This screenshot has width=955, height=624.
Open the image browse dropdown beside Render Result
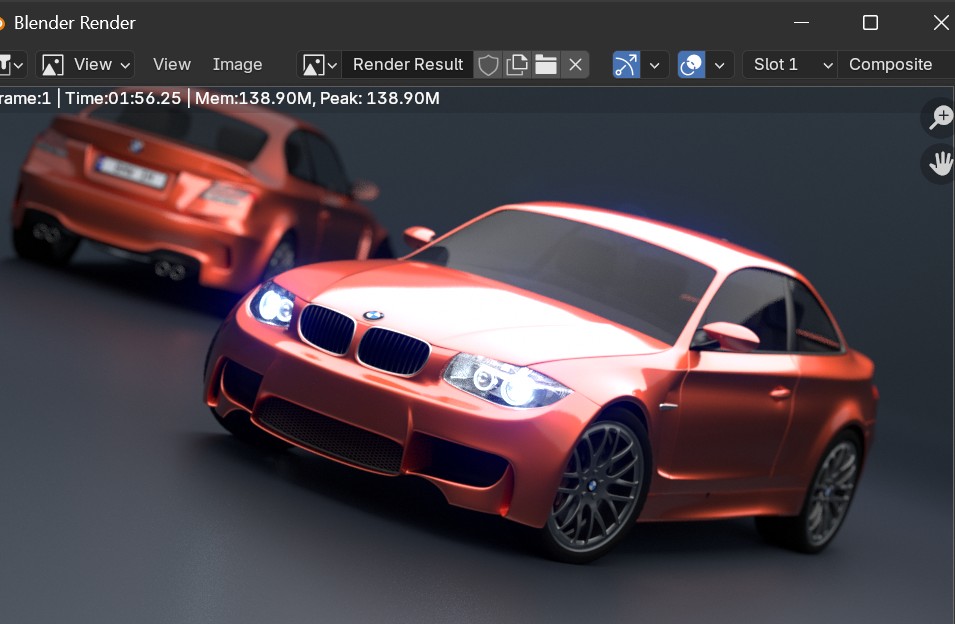[319, 65]
